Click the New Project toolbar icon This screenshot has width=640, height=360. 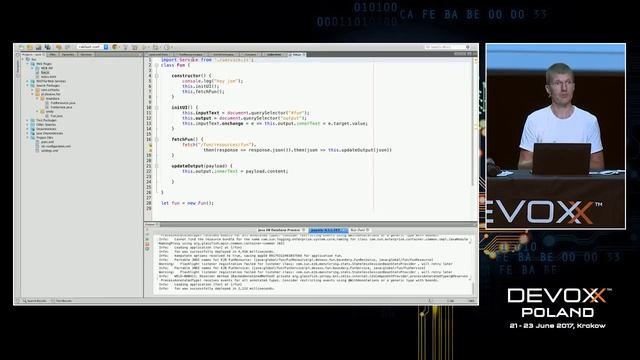pos(30,47)
